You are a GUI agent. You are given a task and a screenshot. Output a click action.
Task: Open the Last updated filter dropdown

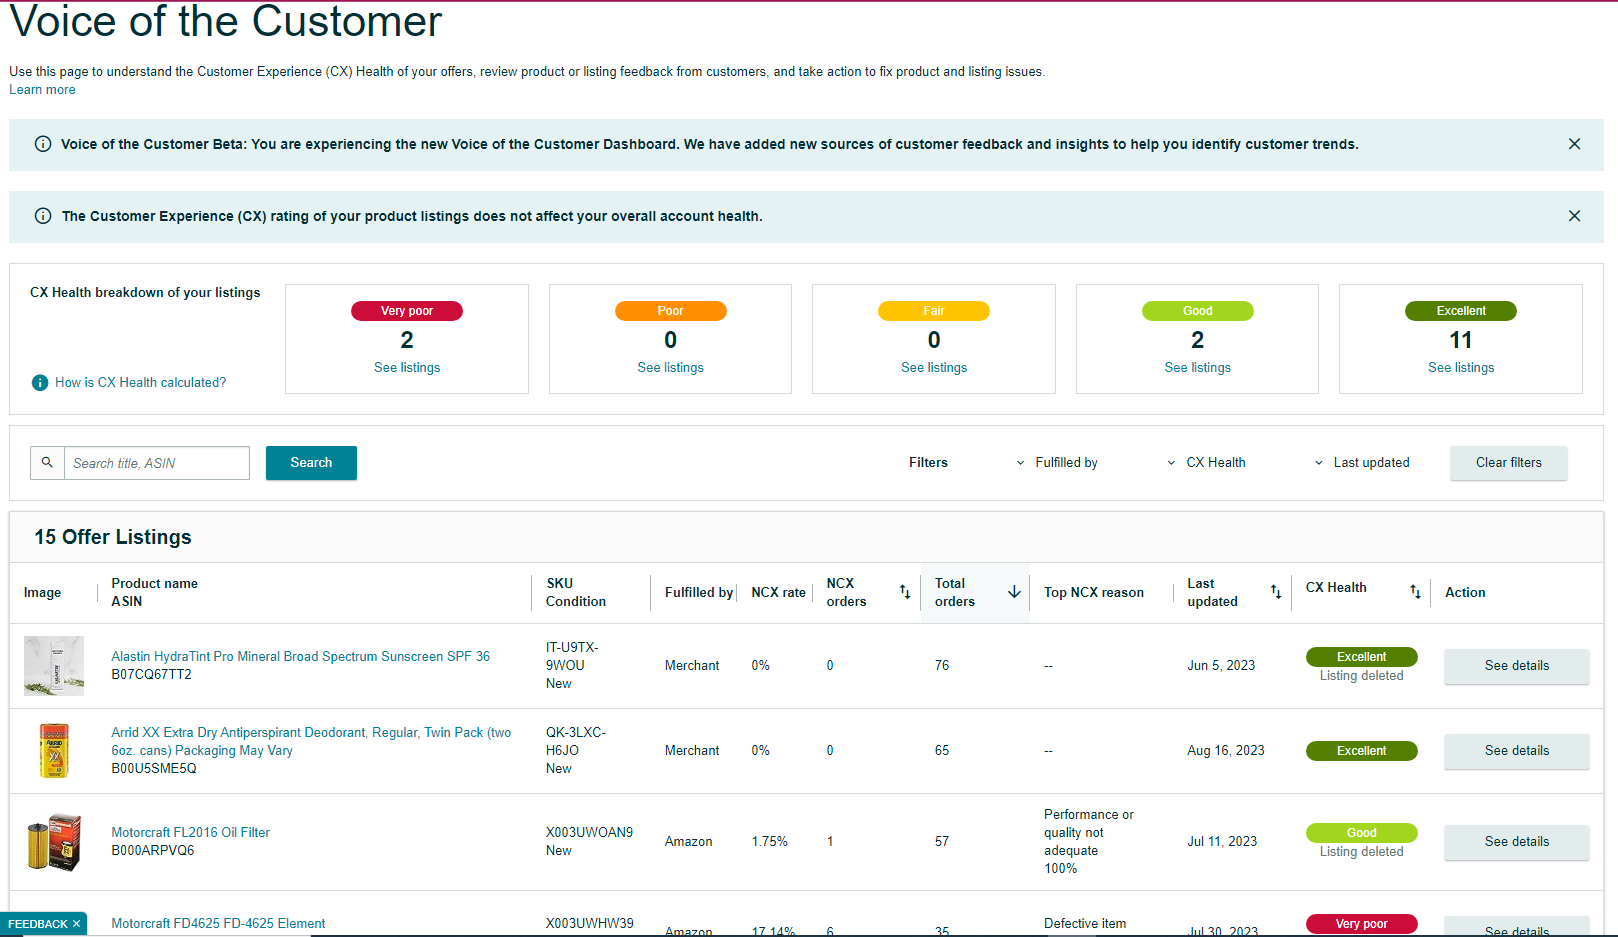click(x=1362, y=463)
